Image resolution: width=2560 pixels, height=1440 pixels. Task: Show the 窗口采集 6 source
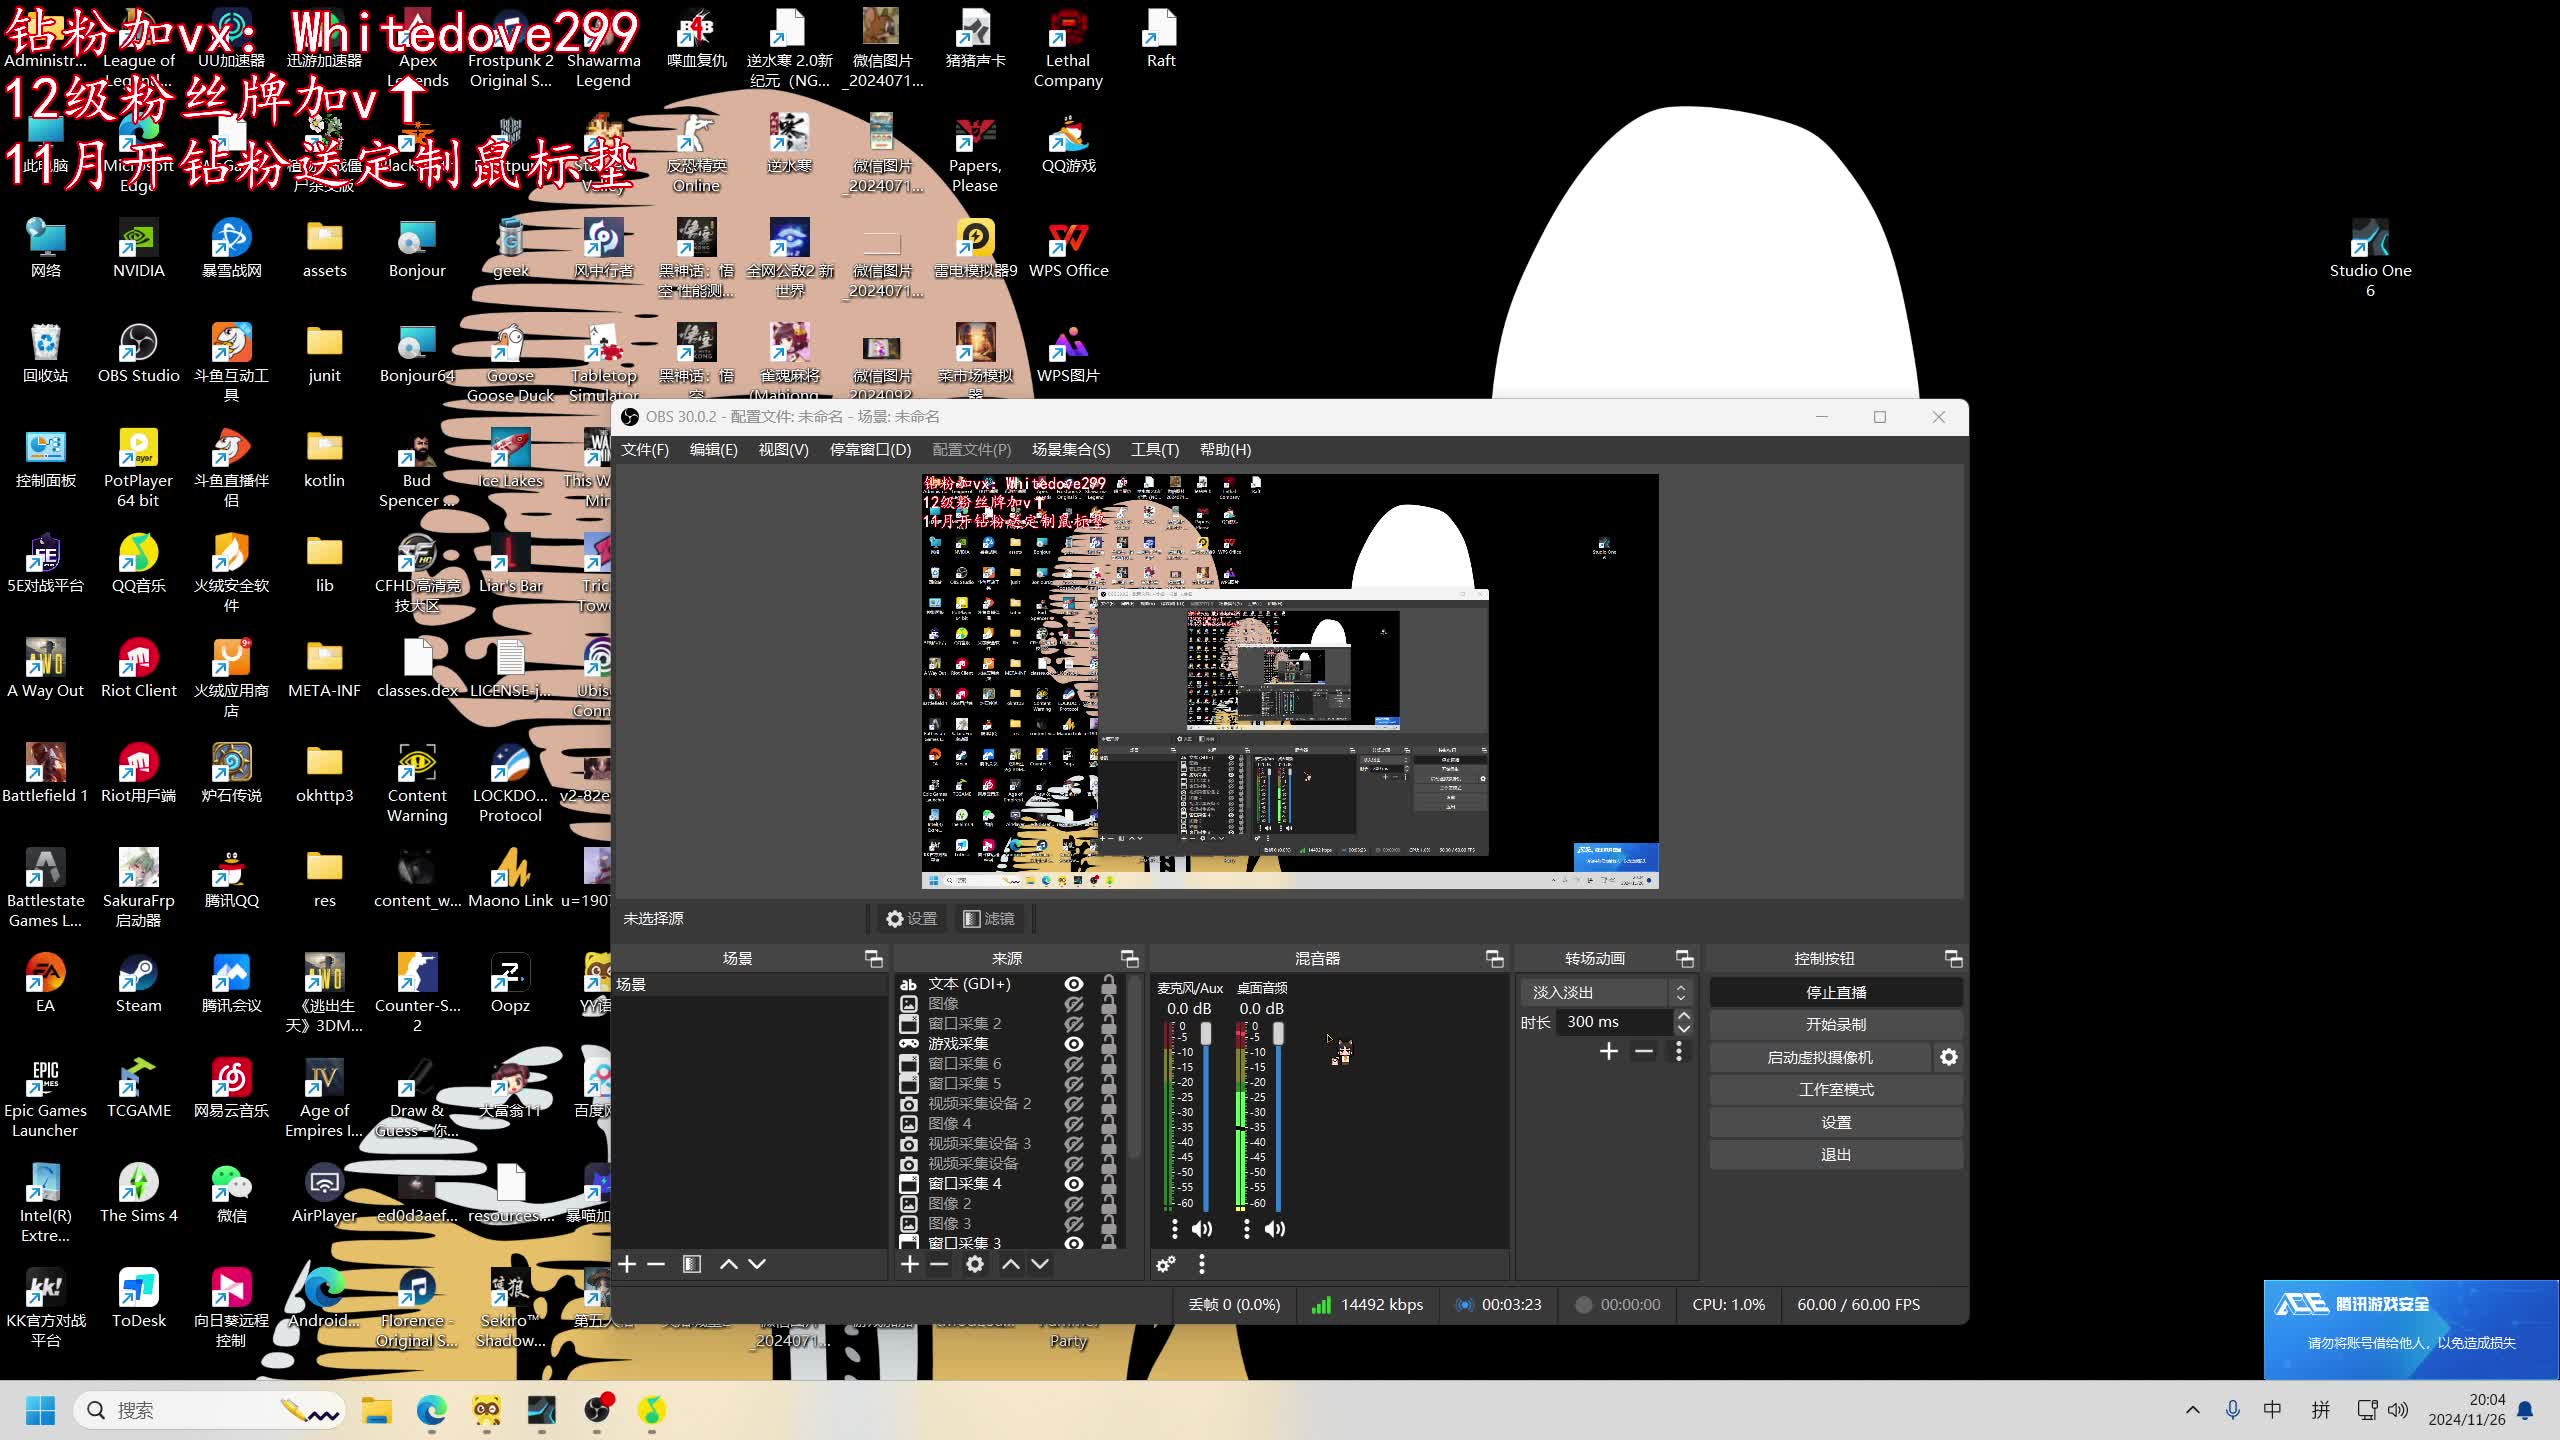click(1074, 1064)
